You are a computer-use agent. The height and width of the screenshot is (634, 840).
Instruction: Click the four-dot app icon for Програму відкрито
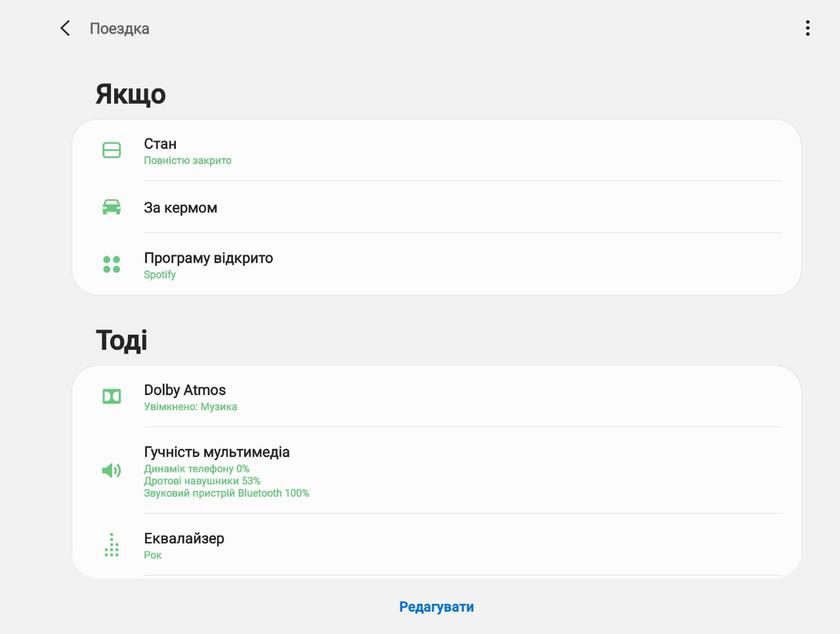tap(112, 264)
